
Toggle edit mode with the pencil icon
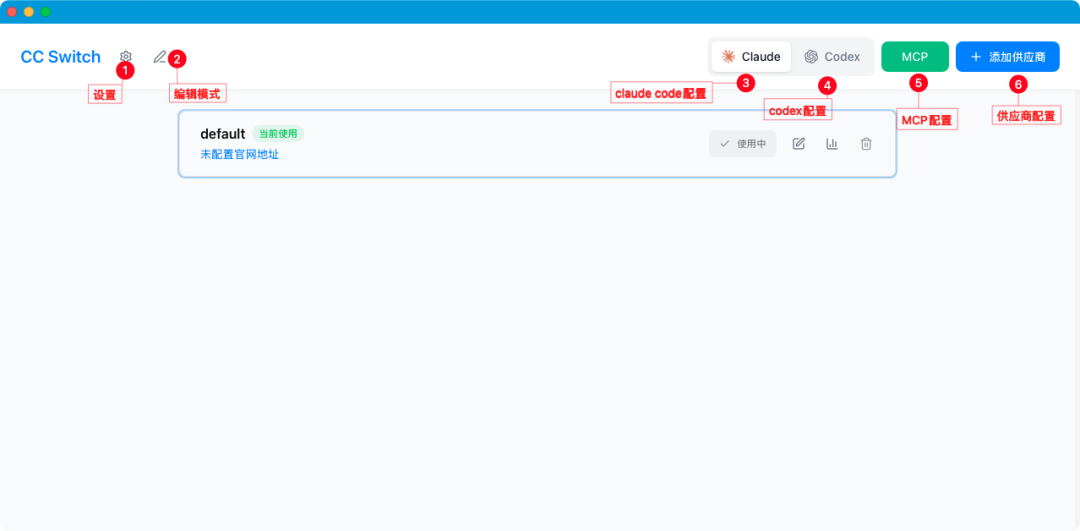[159, 57]
